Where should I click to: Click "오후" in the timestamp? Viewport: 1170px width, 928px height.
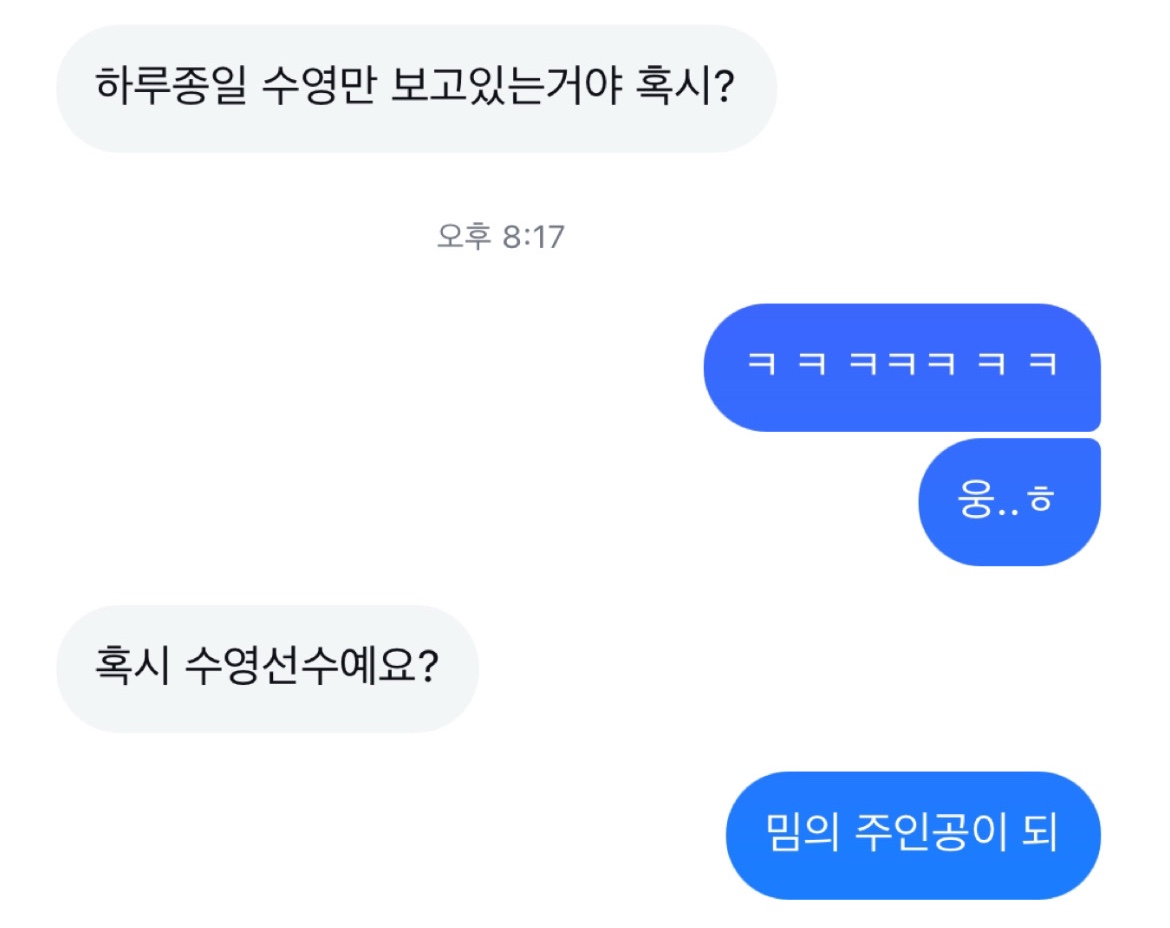coord(463,237)
